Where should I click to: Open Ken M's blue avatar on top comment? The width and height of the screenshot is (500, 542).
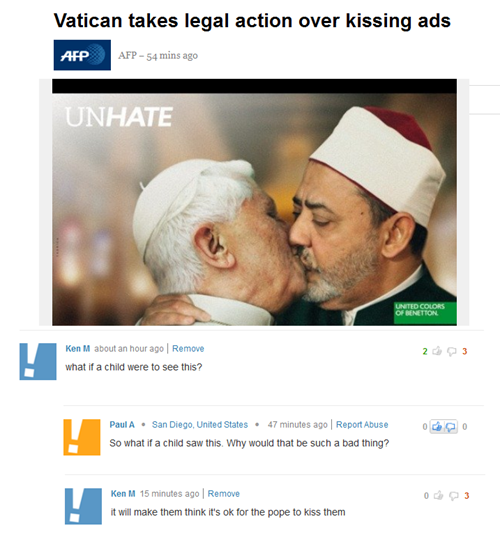click(x=38, y=361)
